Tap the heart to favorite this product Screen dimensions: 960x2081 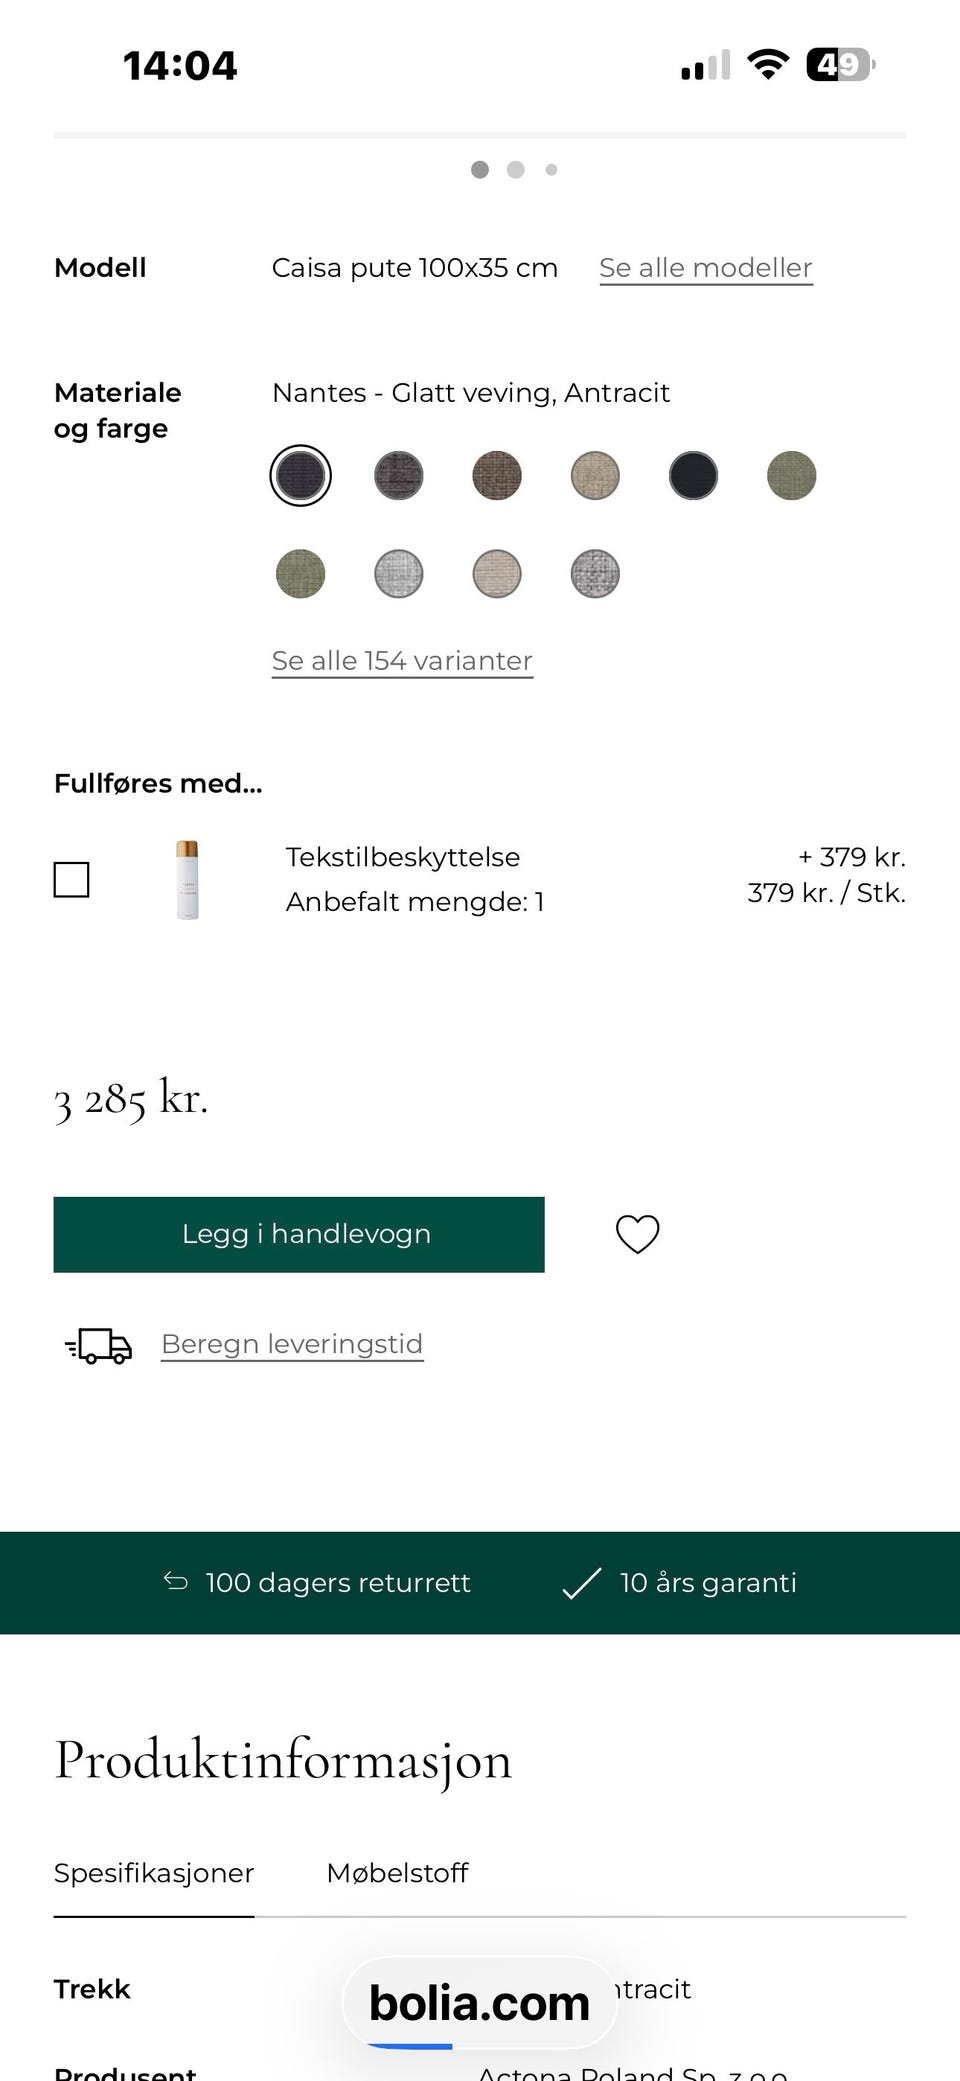pos(637,1234)
